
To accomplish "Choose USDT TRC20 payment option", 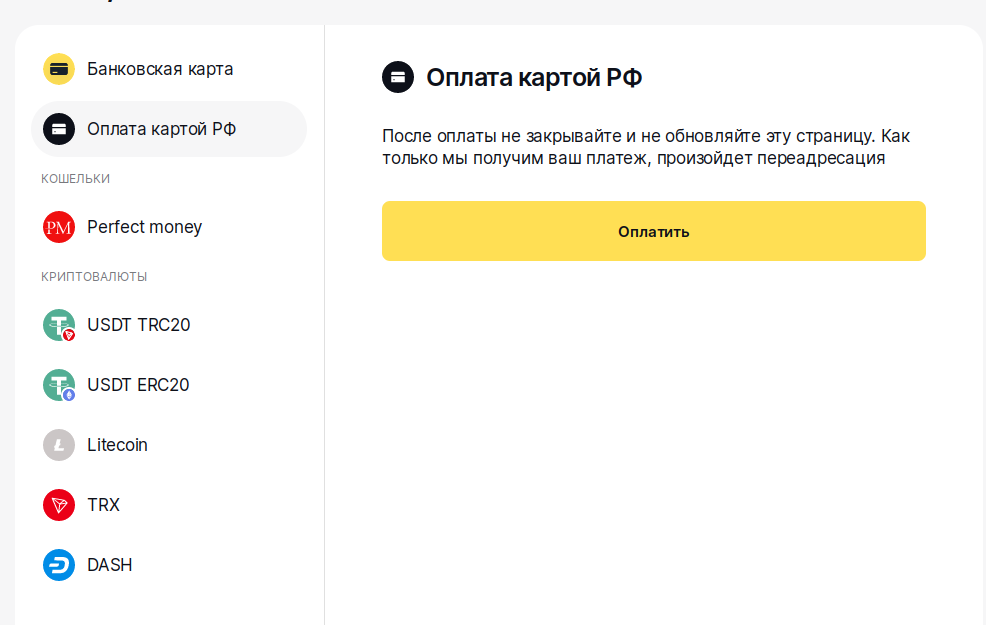I will point(138,325).
